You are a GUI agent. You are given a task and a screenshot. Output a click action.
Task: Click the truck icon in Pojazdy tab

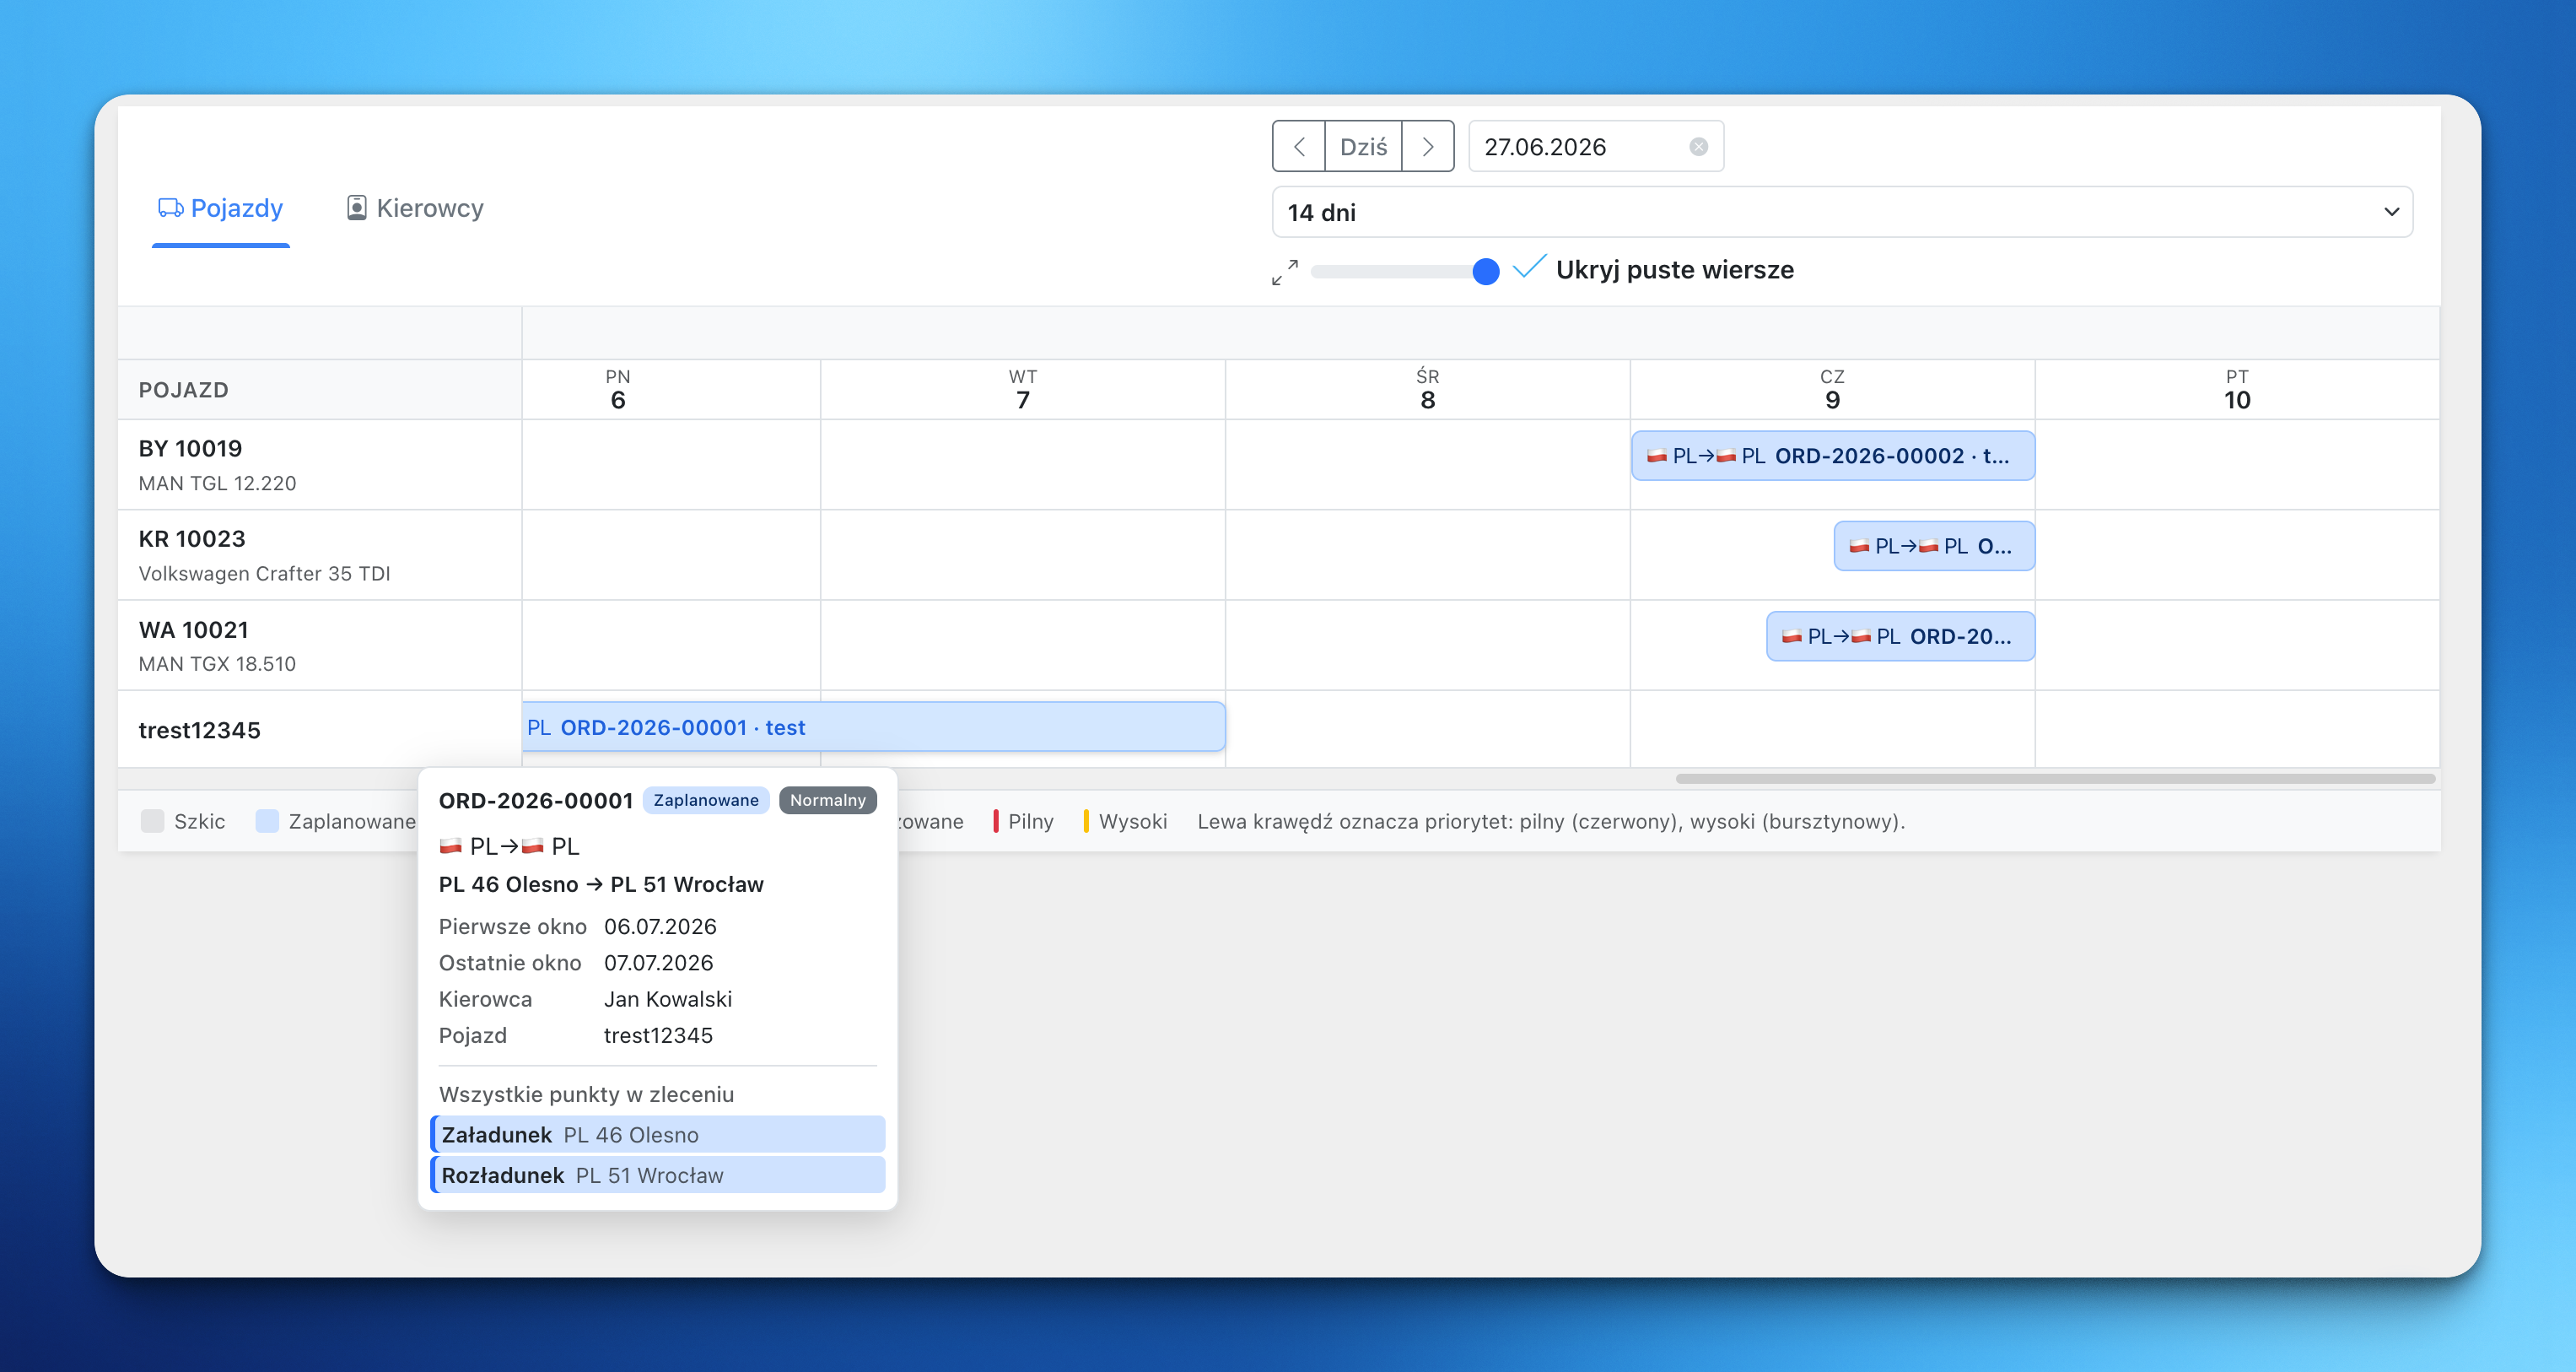click(170, 208)
